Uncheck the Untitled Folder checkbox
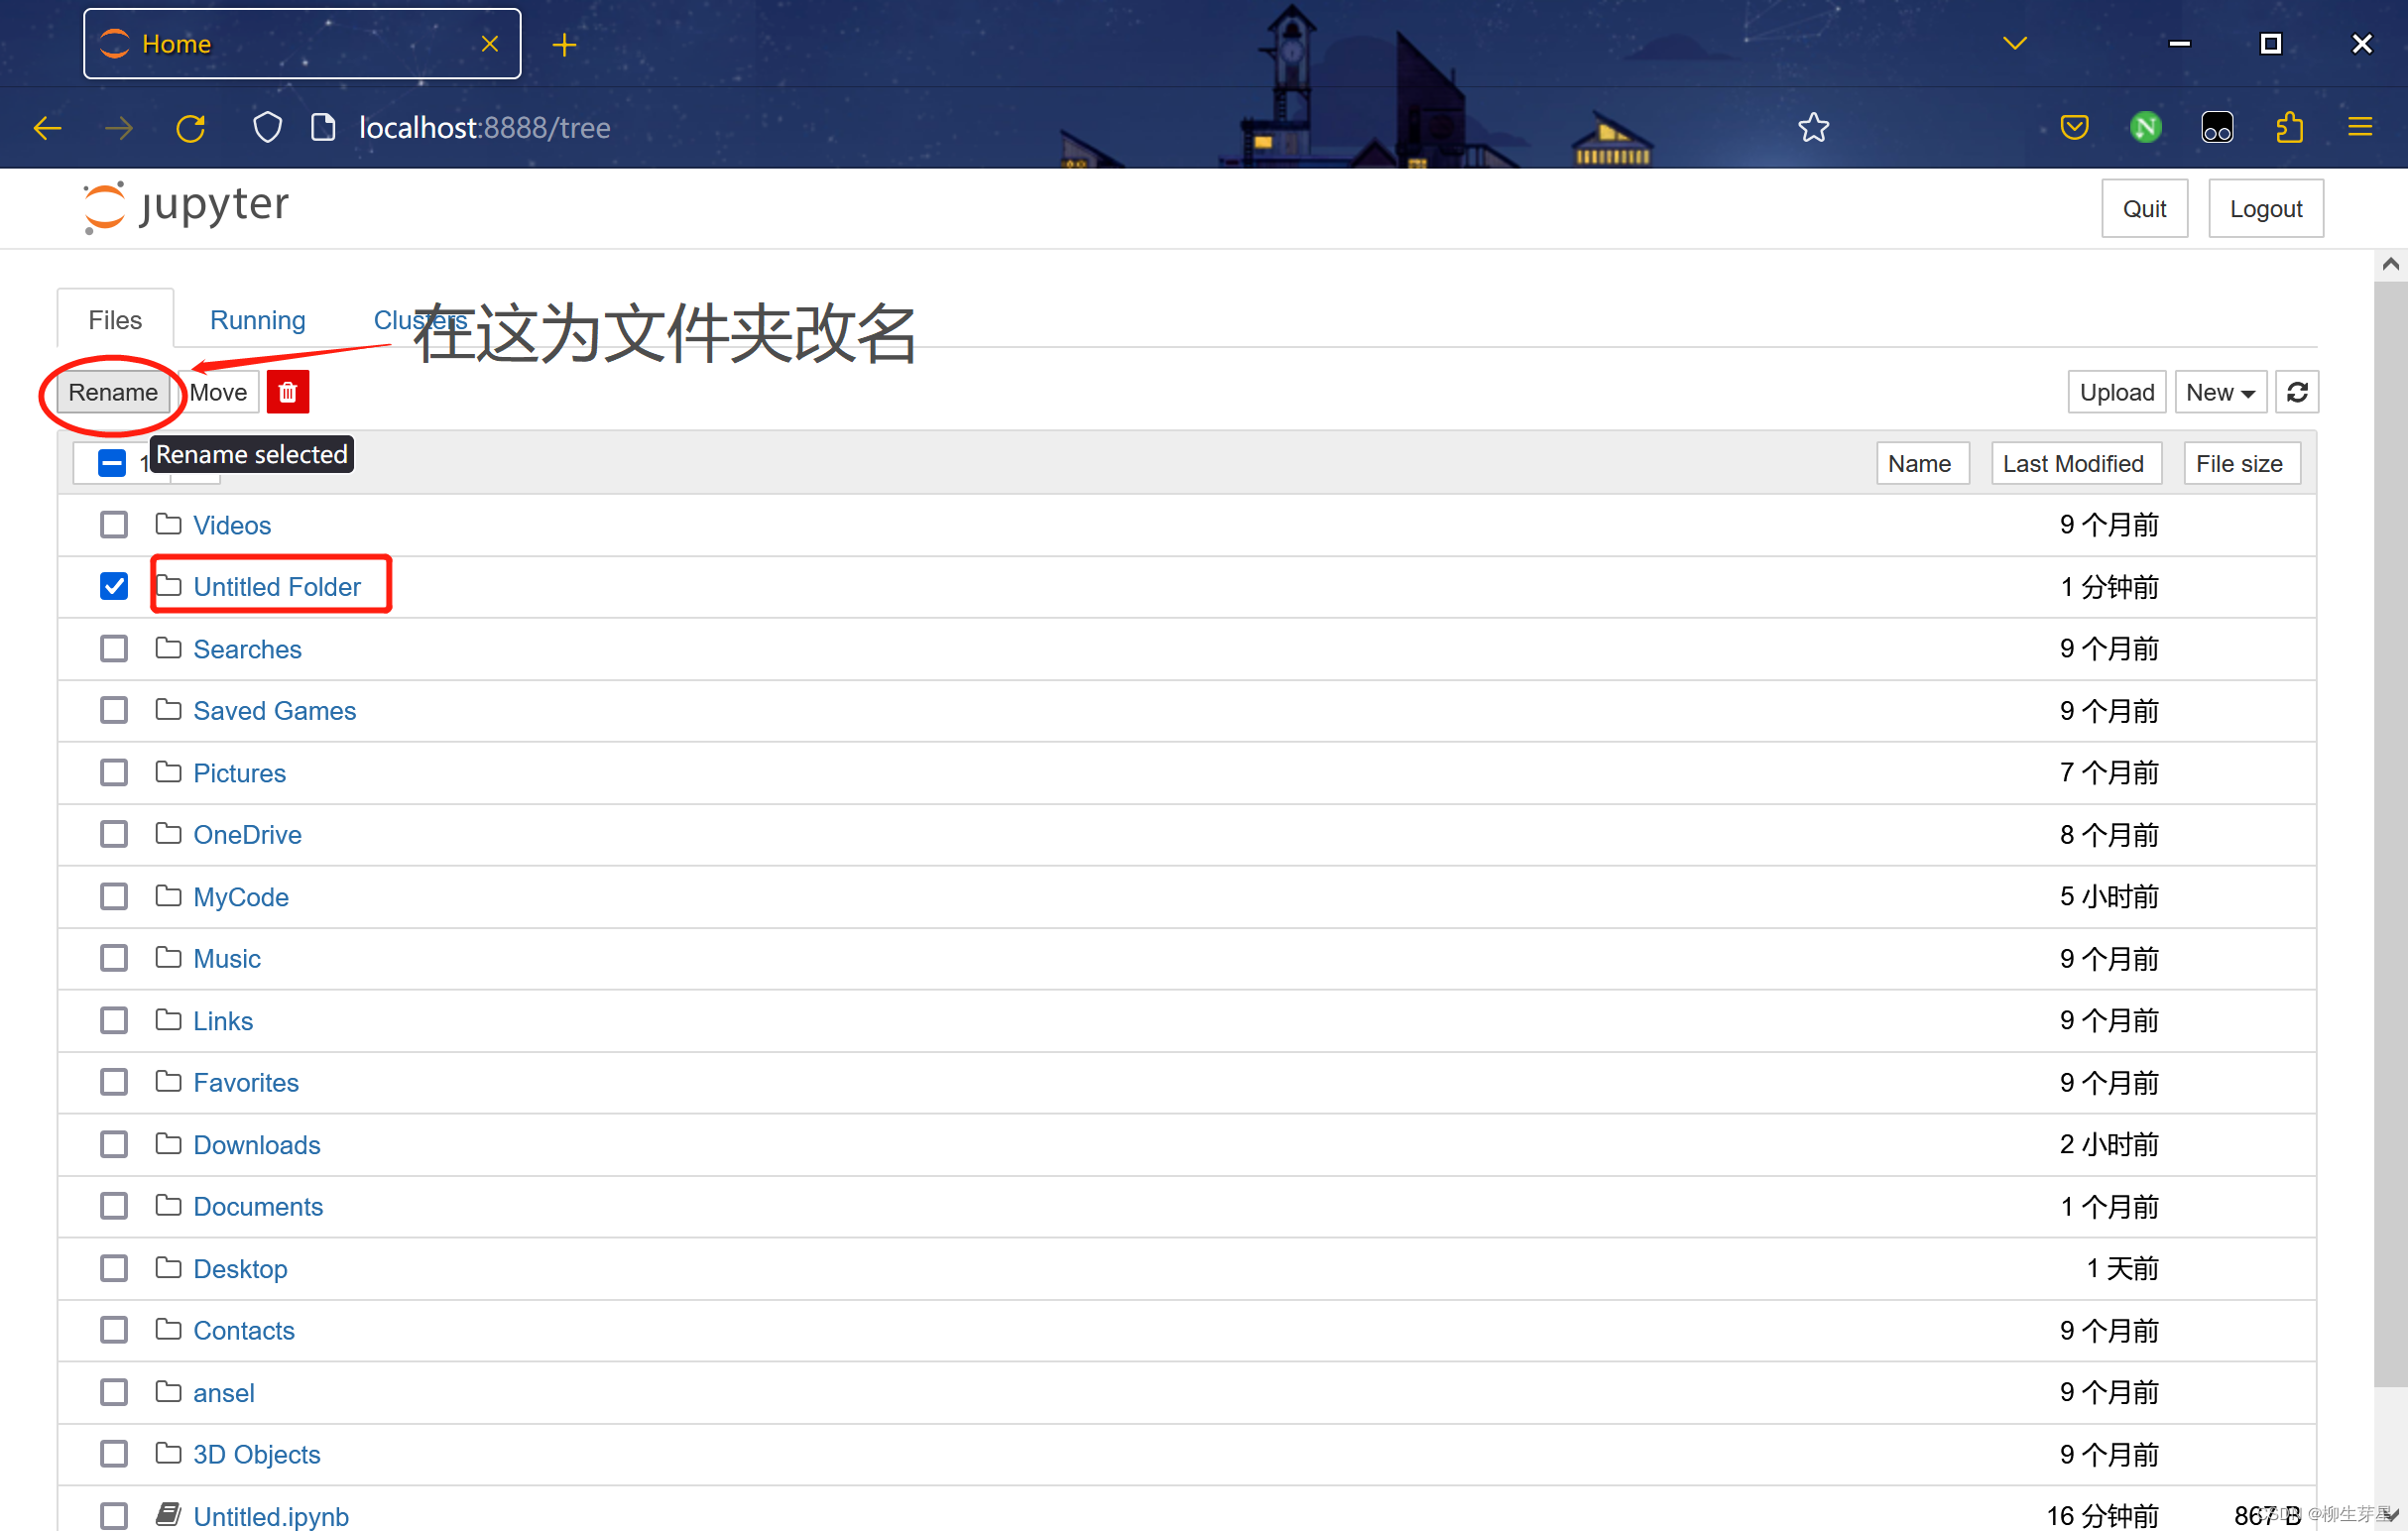Screen dimensions: 2408x1532 113,586
